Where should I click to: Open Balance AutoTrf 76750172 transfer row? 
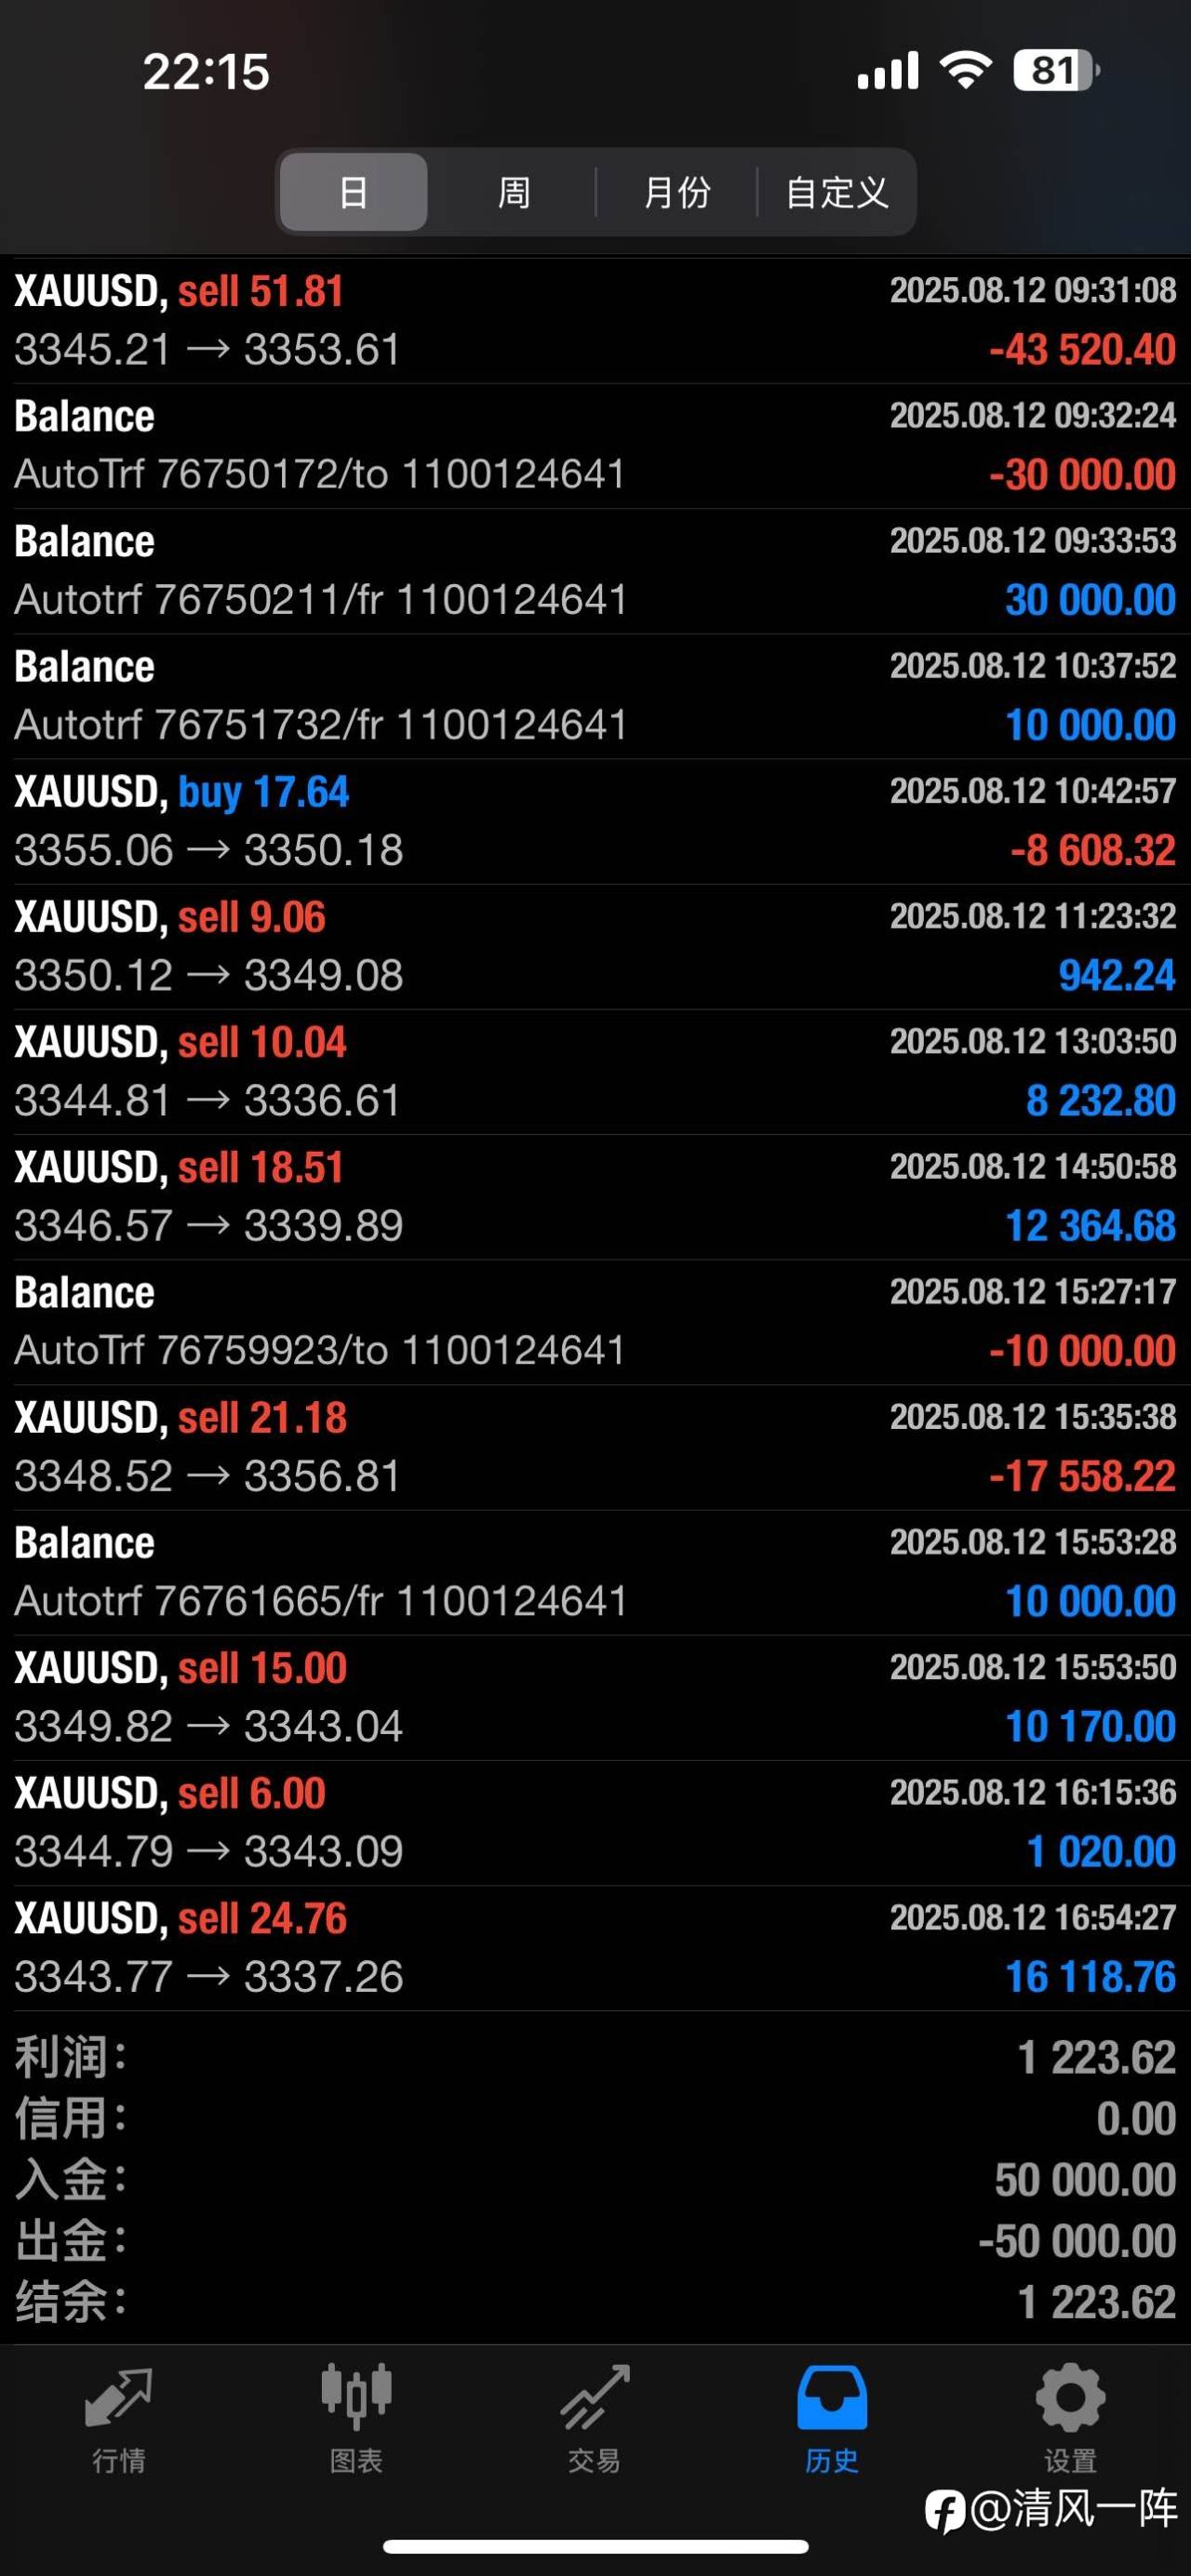[x=595, y=446]
